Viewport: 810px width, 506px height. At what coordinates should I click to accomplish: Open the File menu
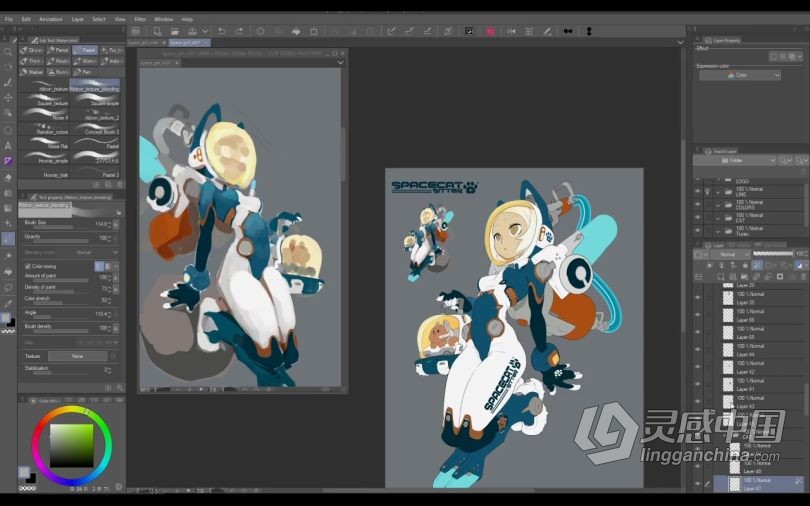click(9, 19)
